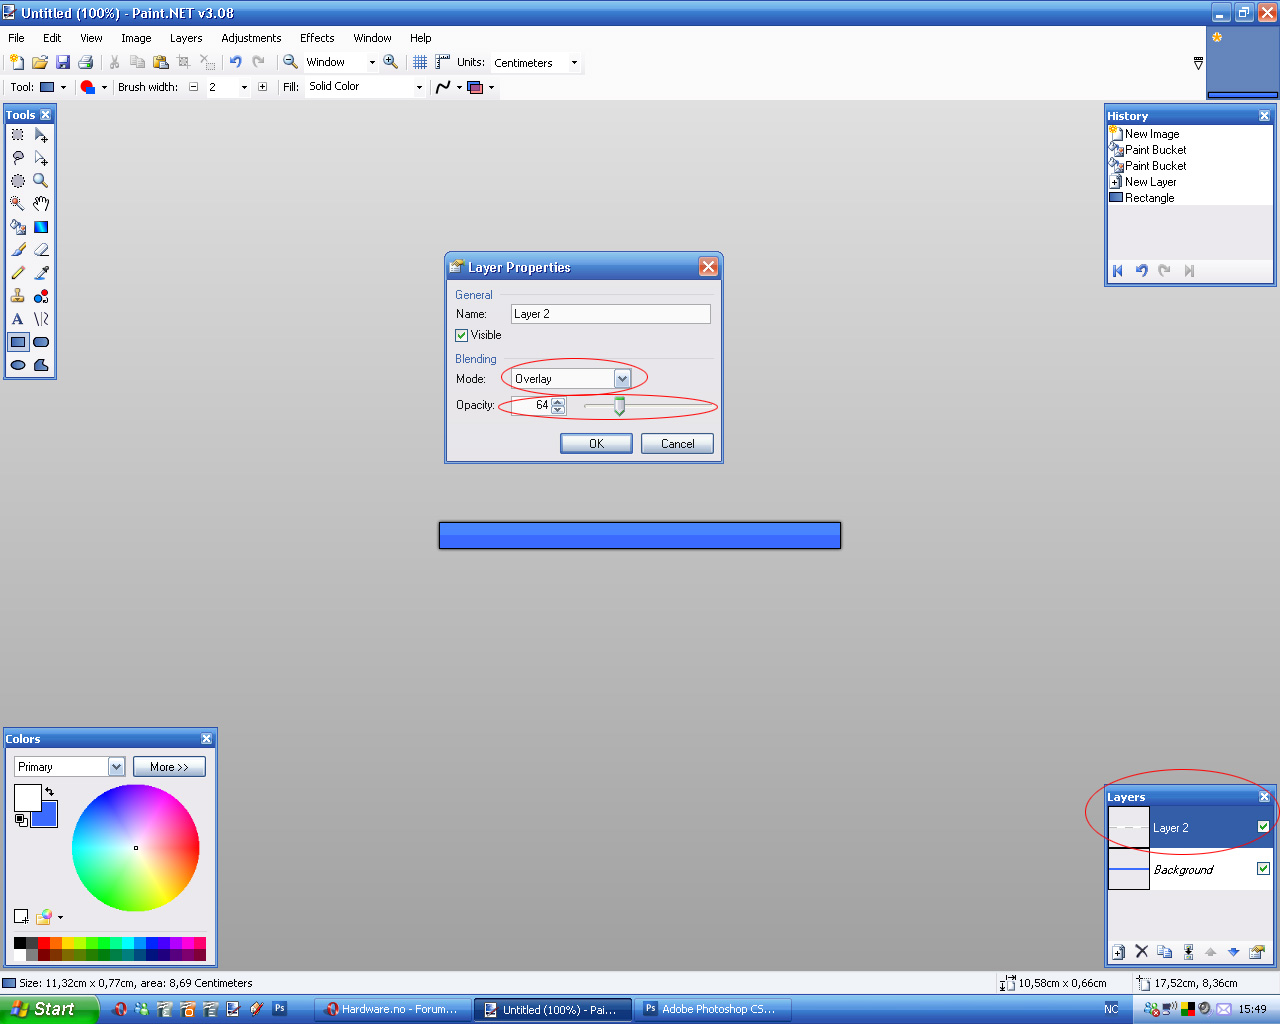Select the Magic Wand tool
The height and width of the screenshot is (1024, 1280).
pos(17,203)
